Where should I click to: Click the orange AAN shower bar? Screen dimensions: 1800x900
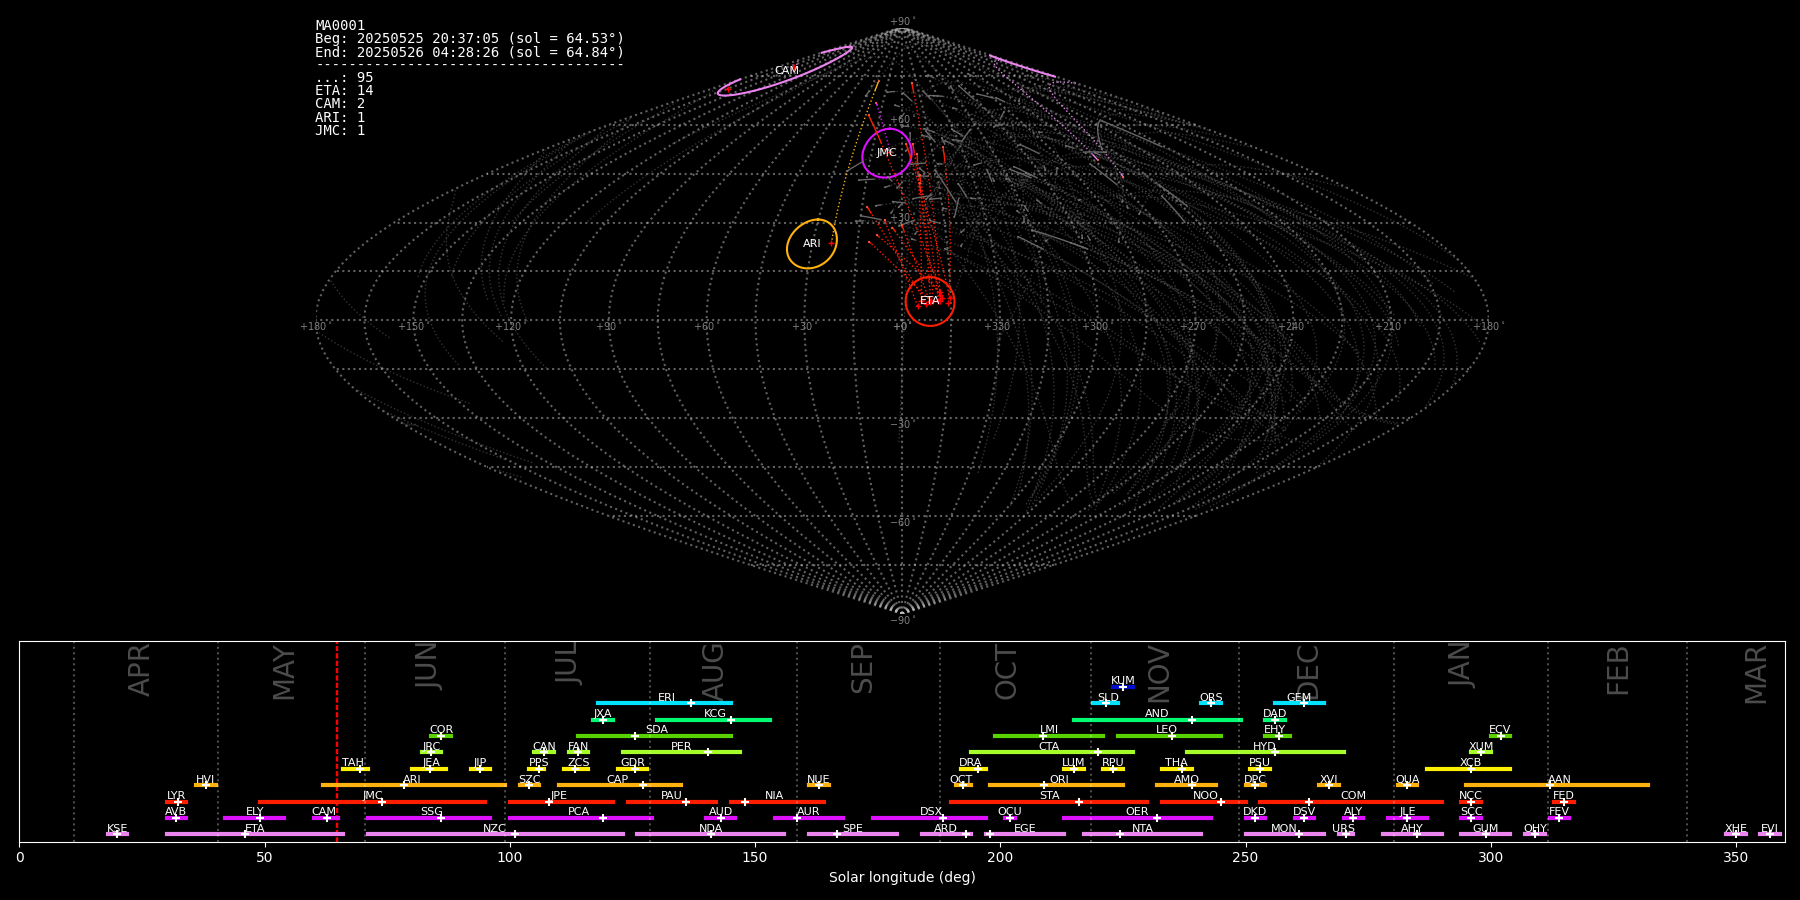coord(1556,785)
